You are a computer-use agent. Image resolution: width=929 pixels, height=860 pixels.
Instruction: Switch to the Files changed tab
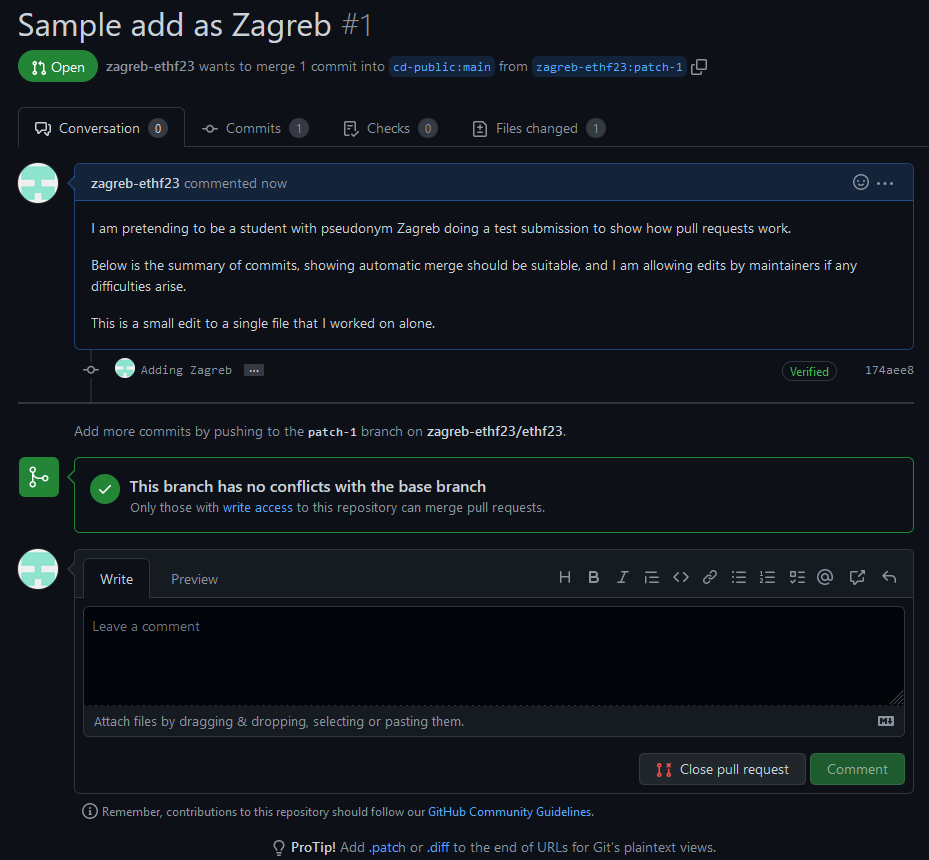coord(537,128)
